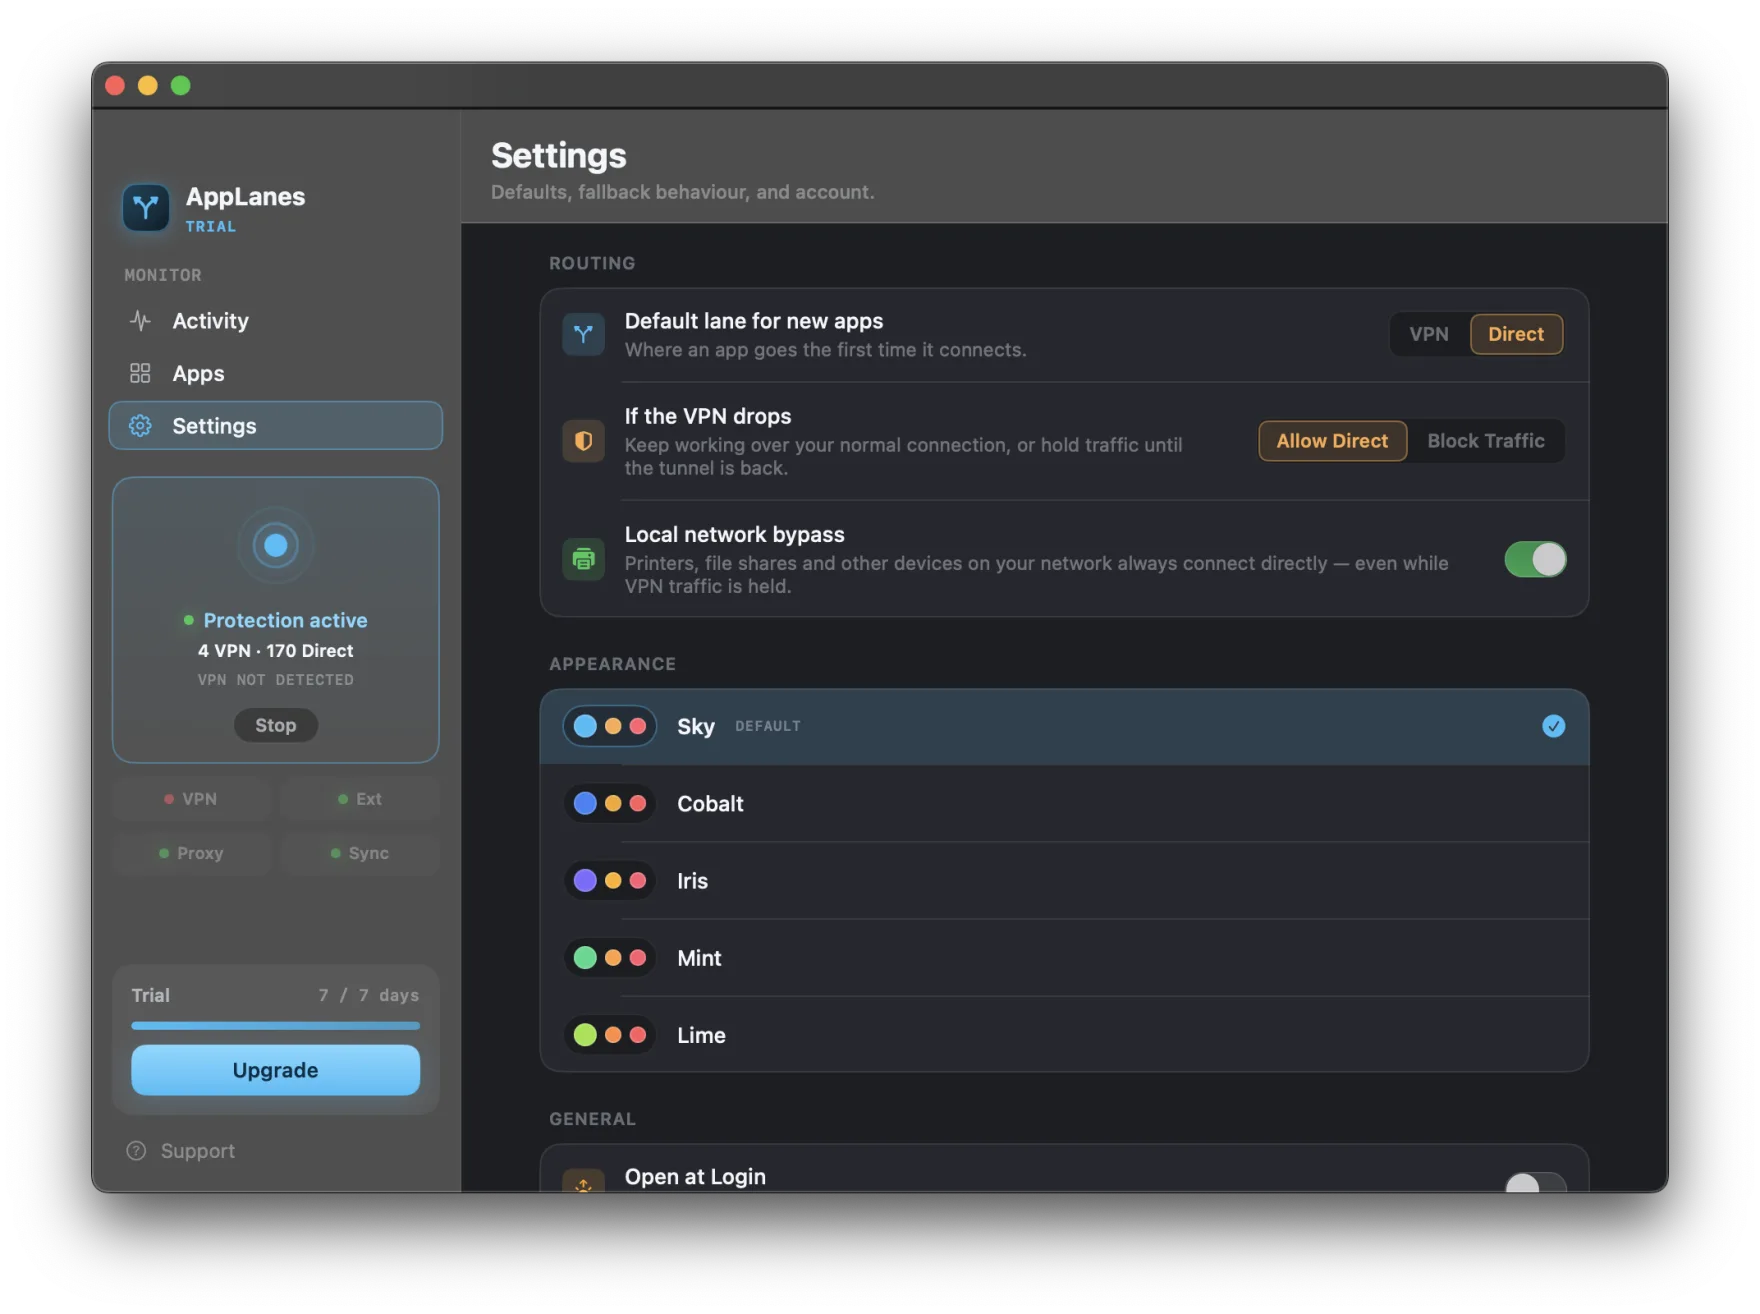The height and width of the screenshot is (1314, 1760).
Task: Select the Lime theme swatch
Action: pyautogui.click(x=610, y=1034)
